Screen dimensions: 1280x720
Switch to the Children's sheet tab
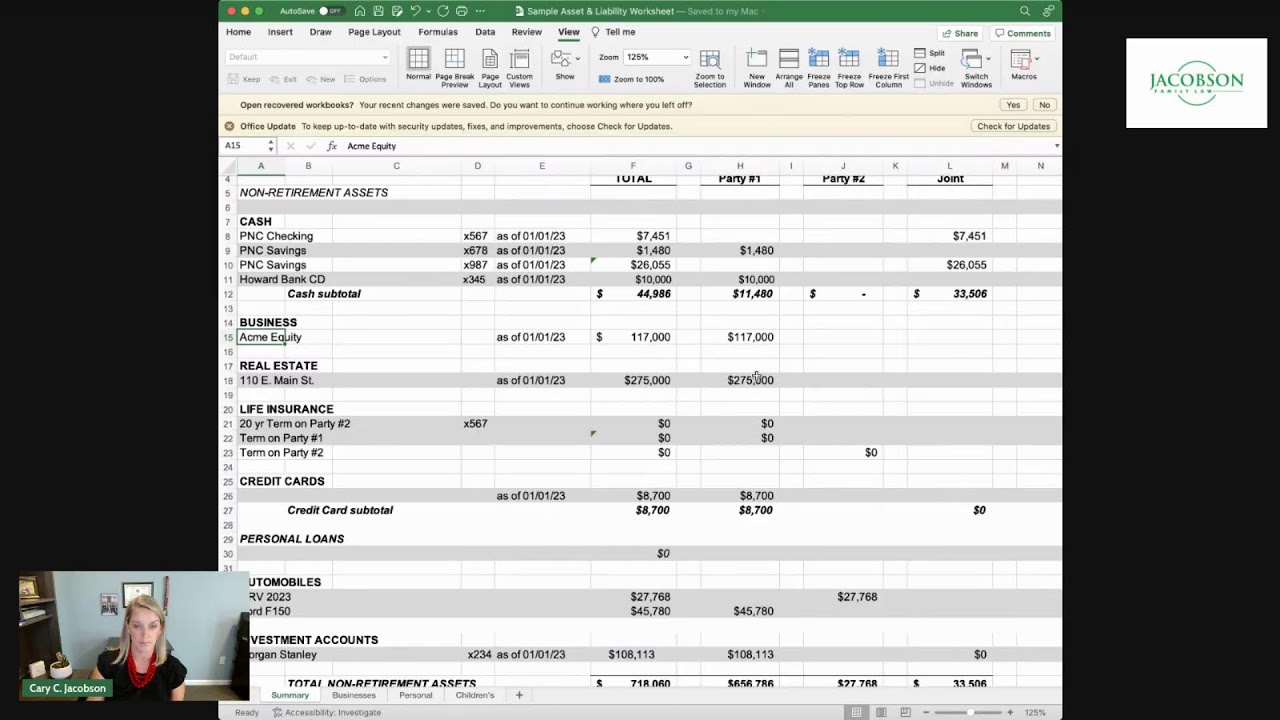tap(475, 695)
